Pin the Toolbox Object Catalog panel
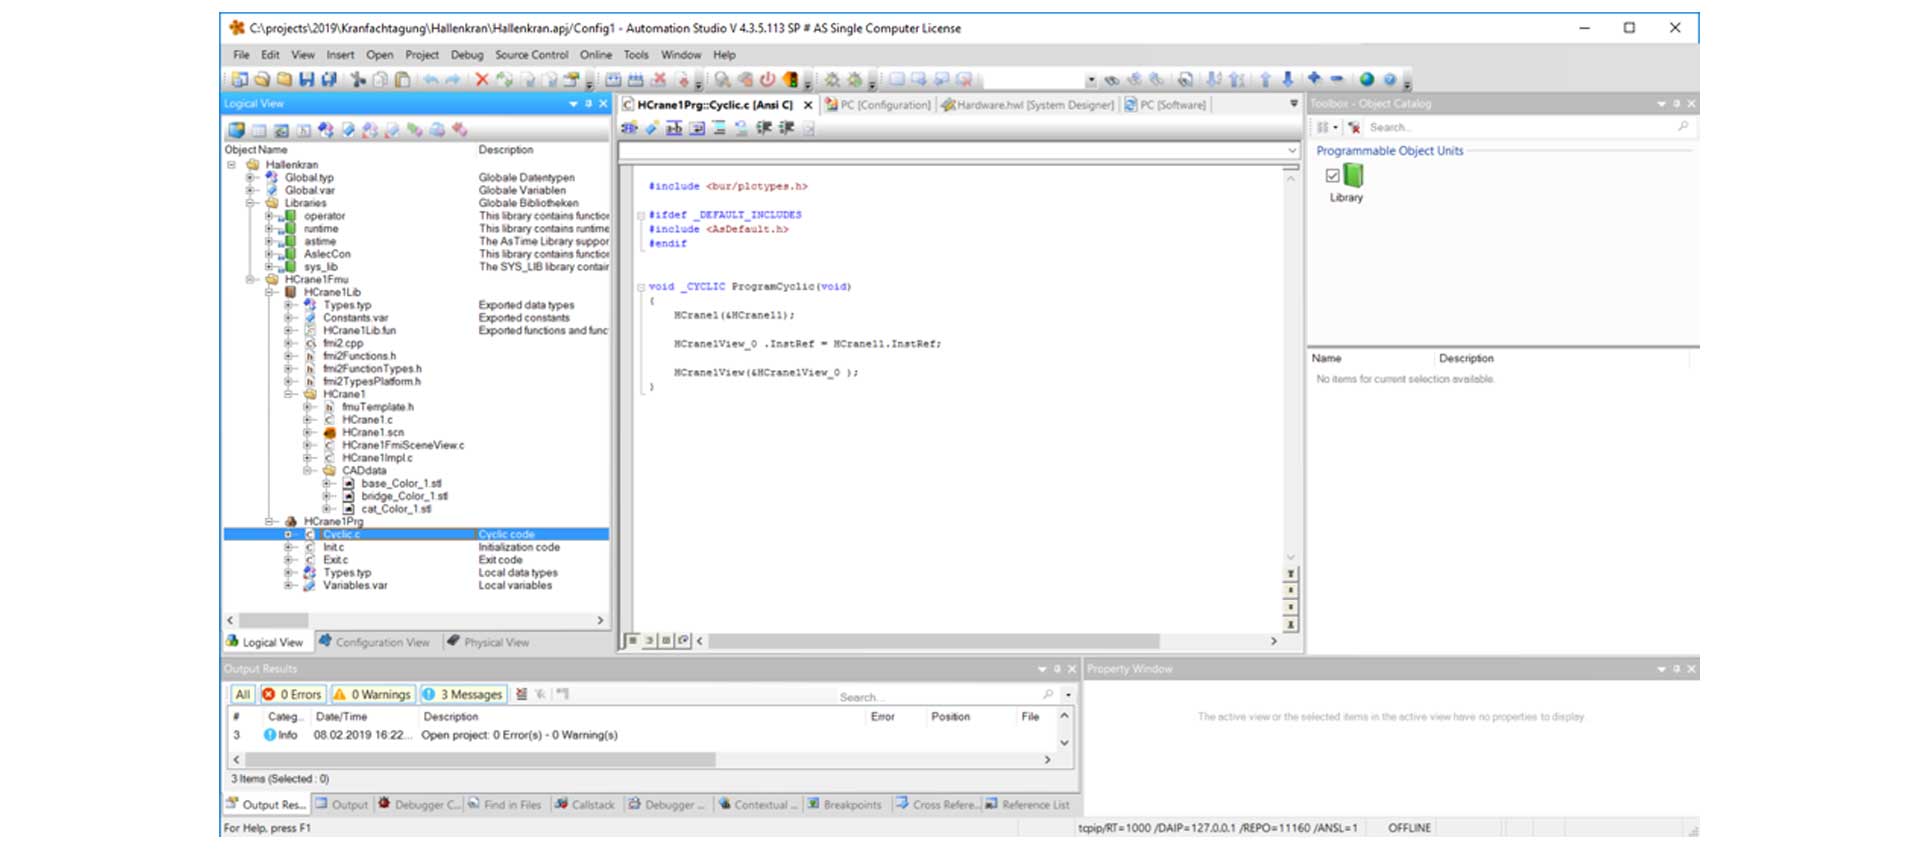Viewport: 1920px width, 850px height. (1676, 104)
